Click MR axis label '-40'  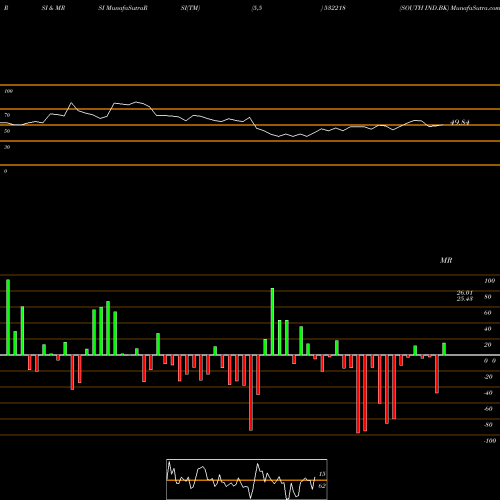488,393
